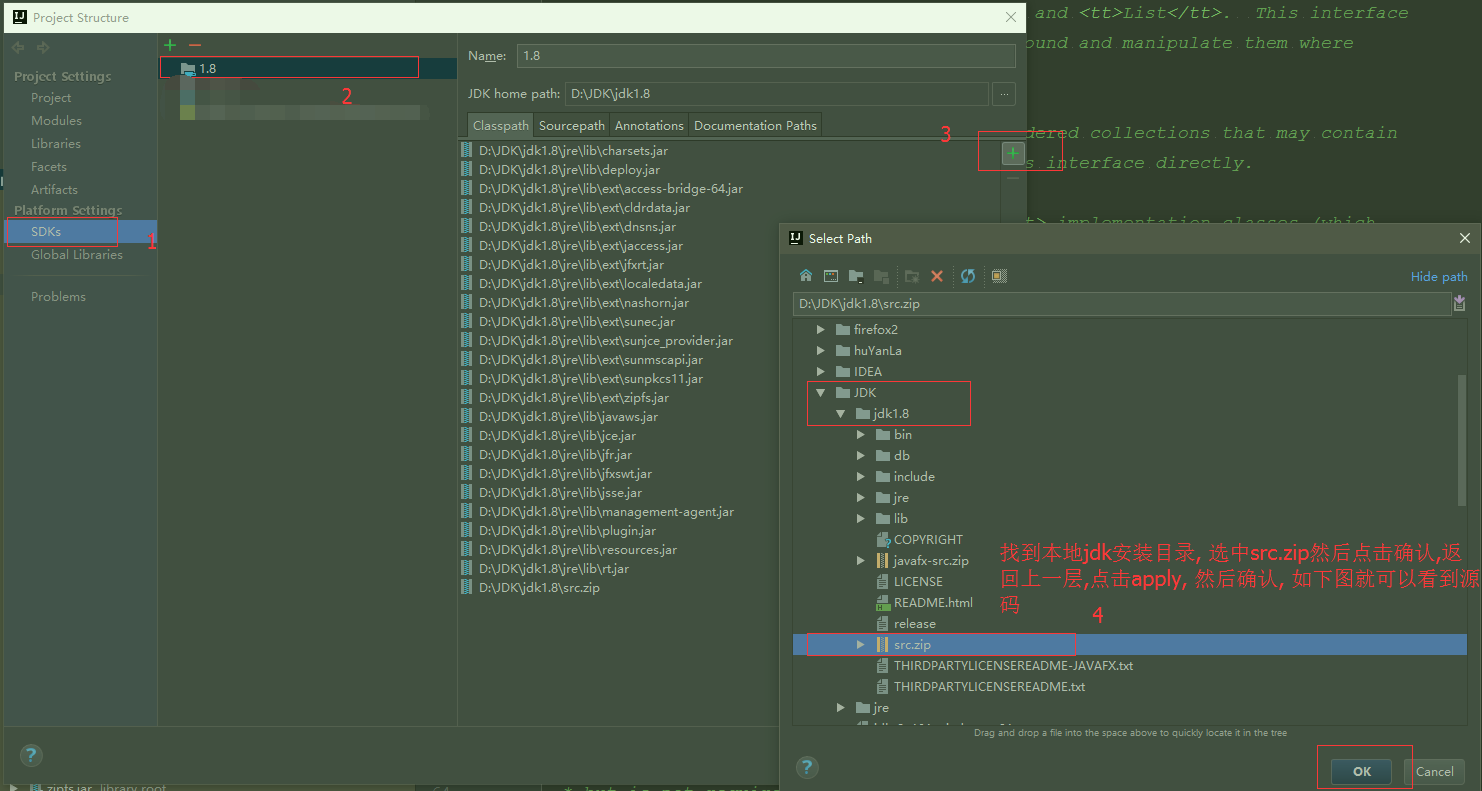Click the remove minus icon beside the classpath list
1482x791 pixels.
(1013, 178)
